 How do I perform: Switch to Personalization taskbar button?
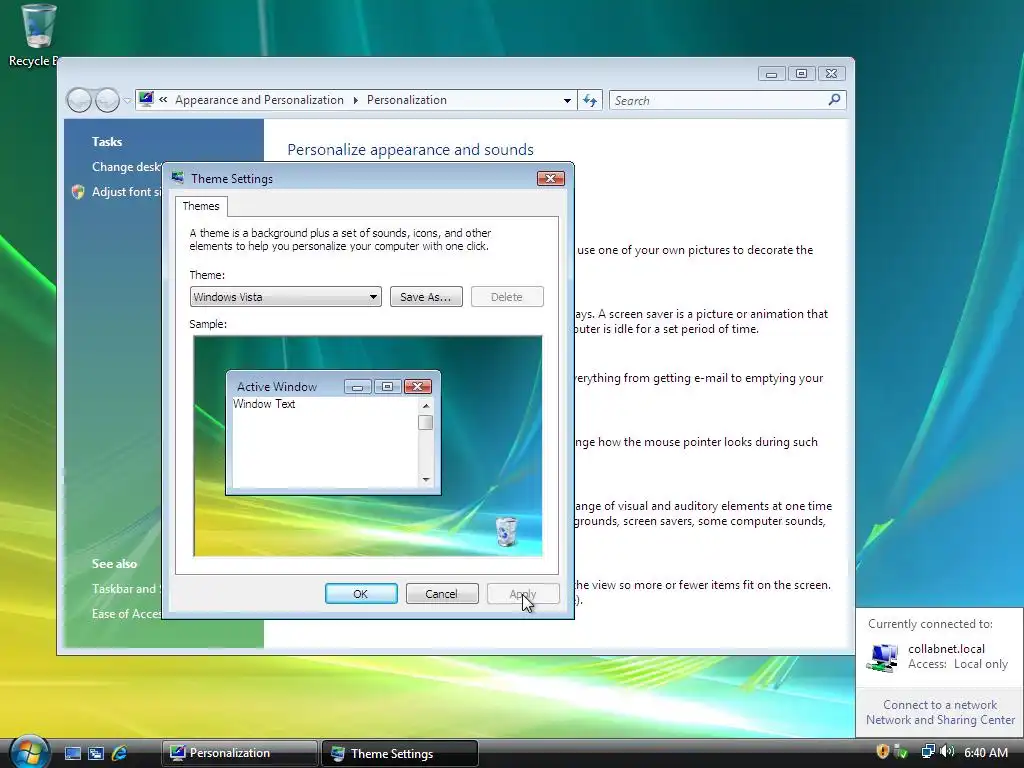239,753
